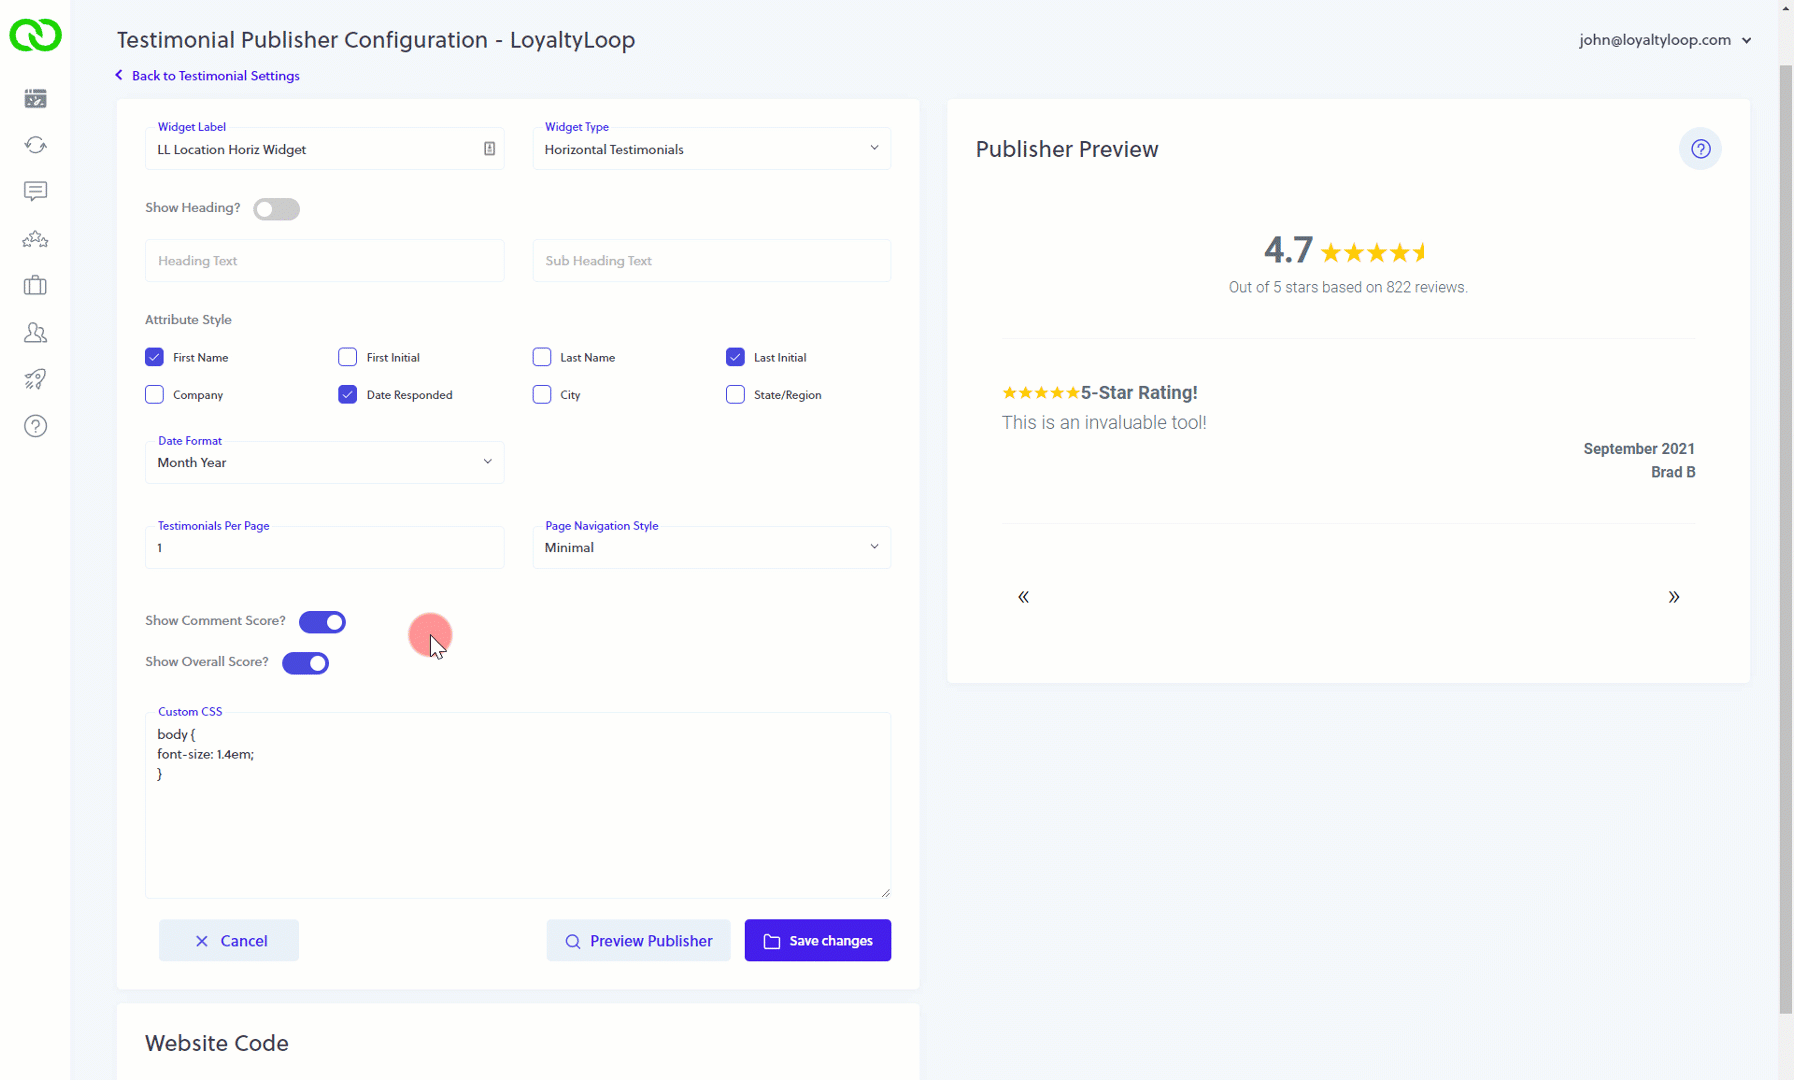Image resolution: width=1794 pixels, height=1080 pixels.
Task: Toggle the Show Overall Score switch
Action: coord(305,663)
